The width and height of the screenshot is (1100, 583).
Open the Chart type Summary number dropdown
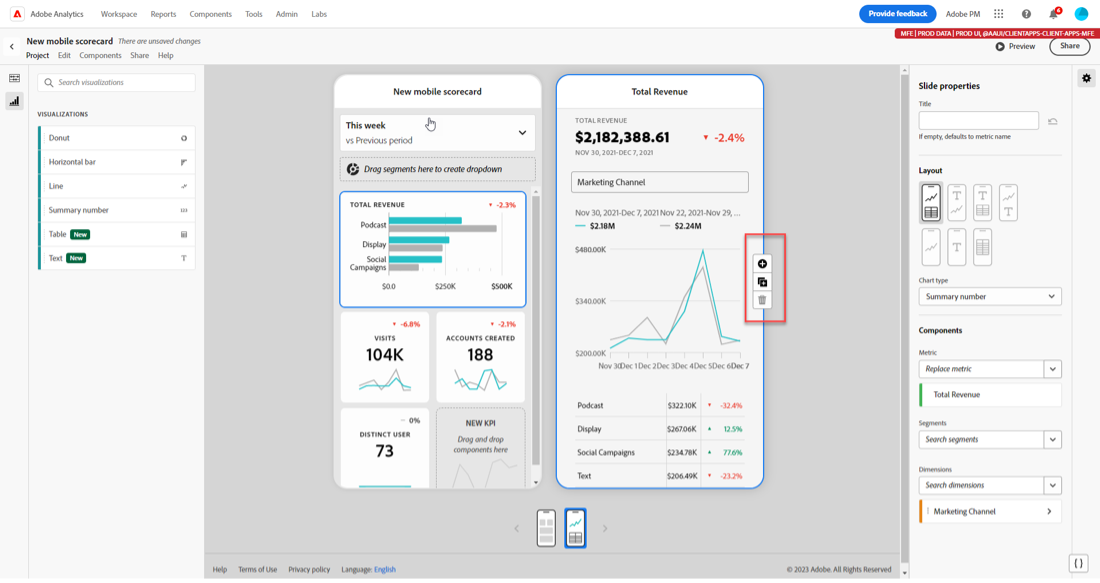coord(990,297)
